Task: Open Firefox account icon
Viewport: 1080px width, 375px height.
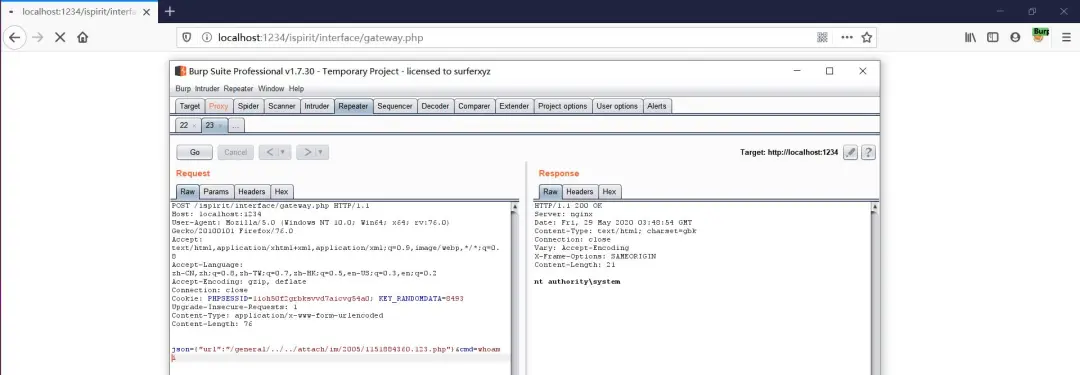Action: pos(1015,37)
